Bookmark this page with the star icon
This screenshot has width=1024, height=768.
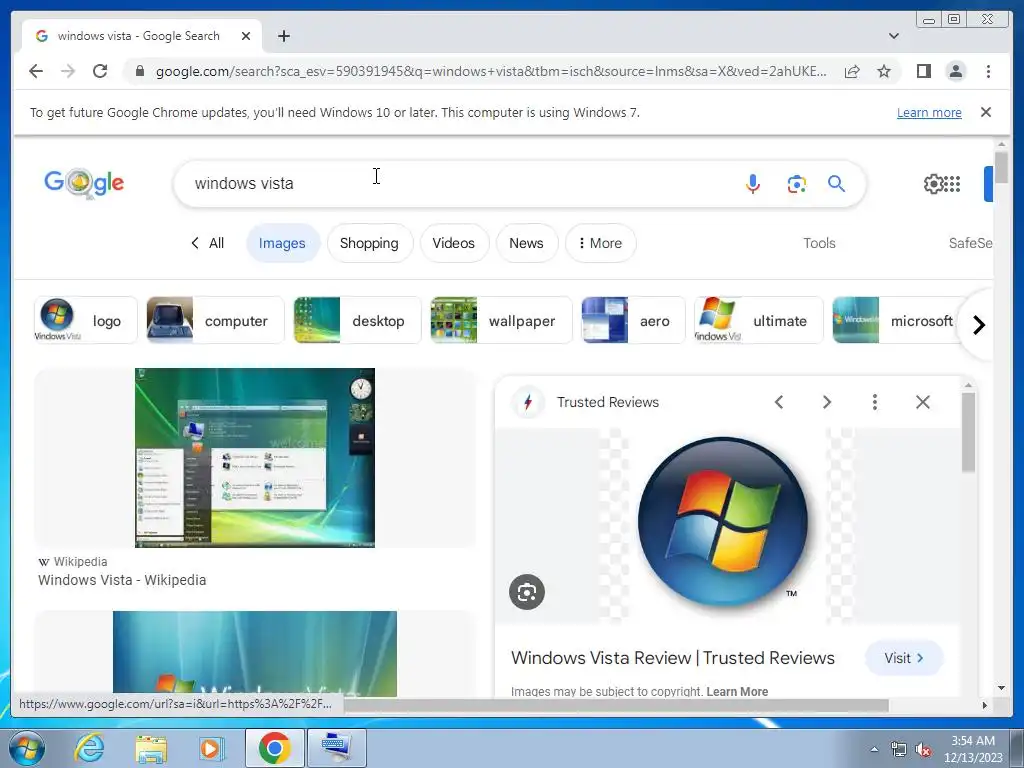(884, 71)
